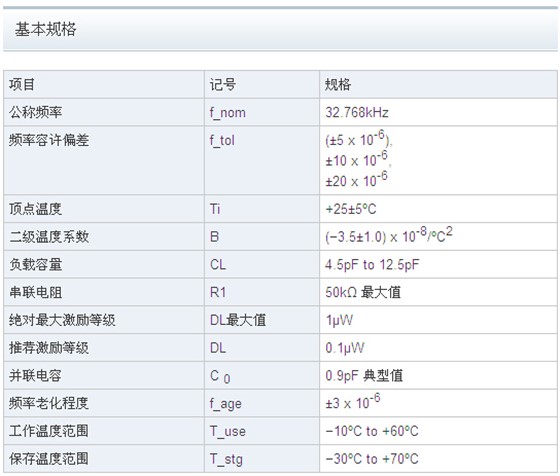Click the ±20 x 10⁻⁶ tolerance value
Screen dimensions: 560x476
(356, 179)
